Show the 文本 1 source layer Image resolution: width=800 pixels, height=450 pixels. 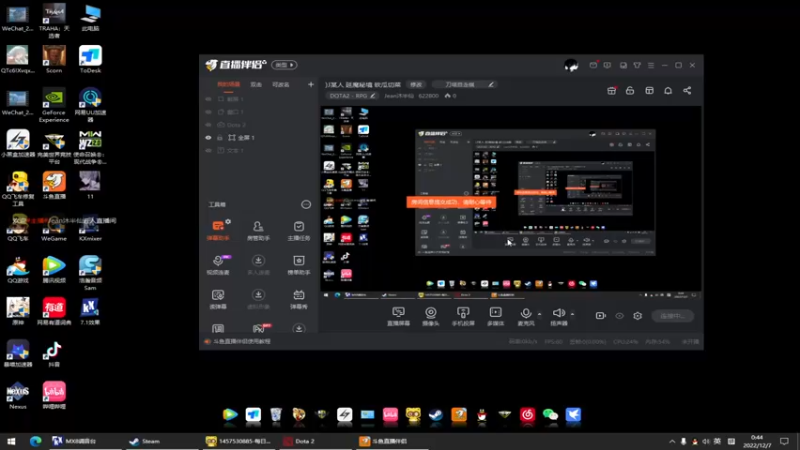coord(208,151)
